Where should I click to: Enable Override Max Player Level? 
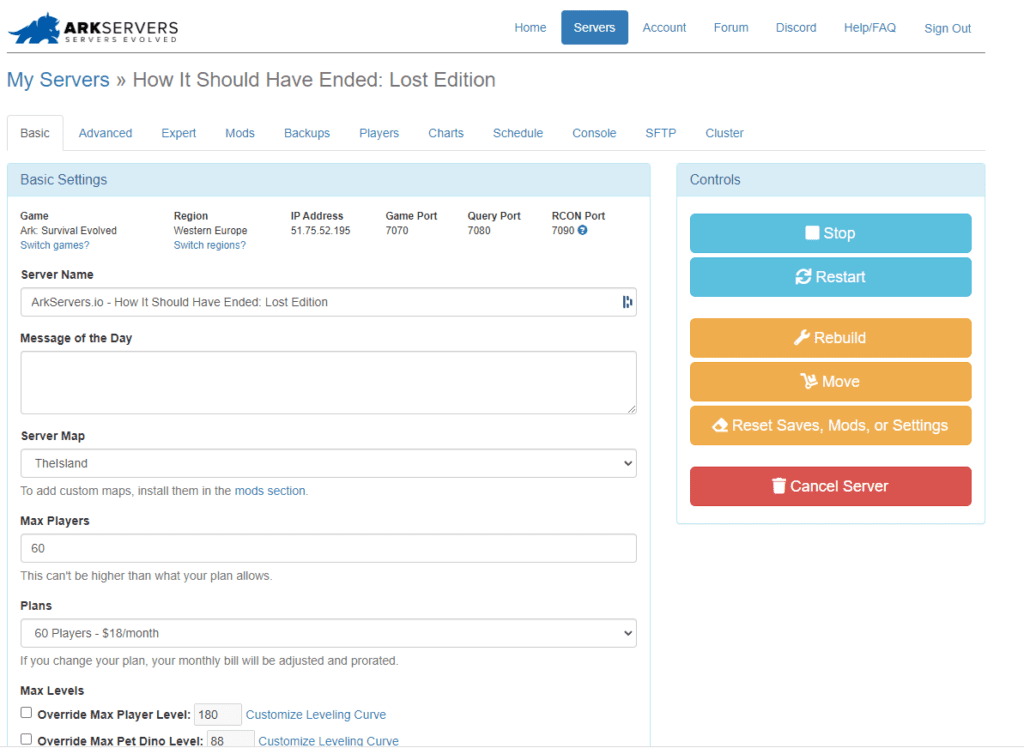[26, 711]
